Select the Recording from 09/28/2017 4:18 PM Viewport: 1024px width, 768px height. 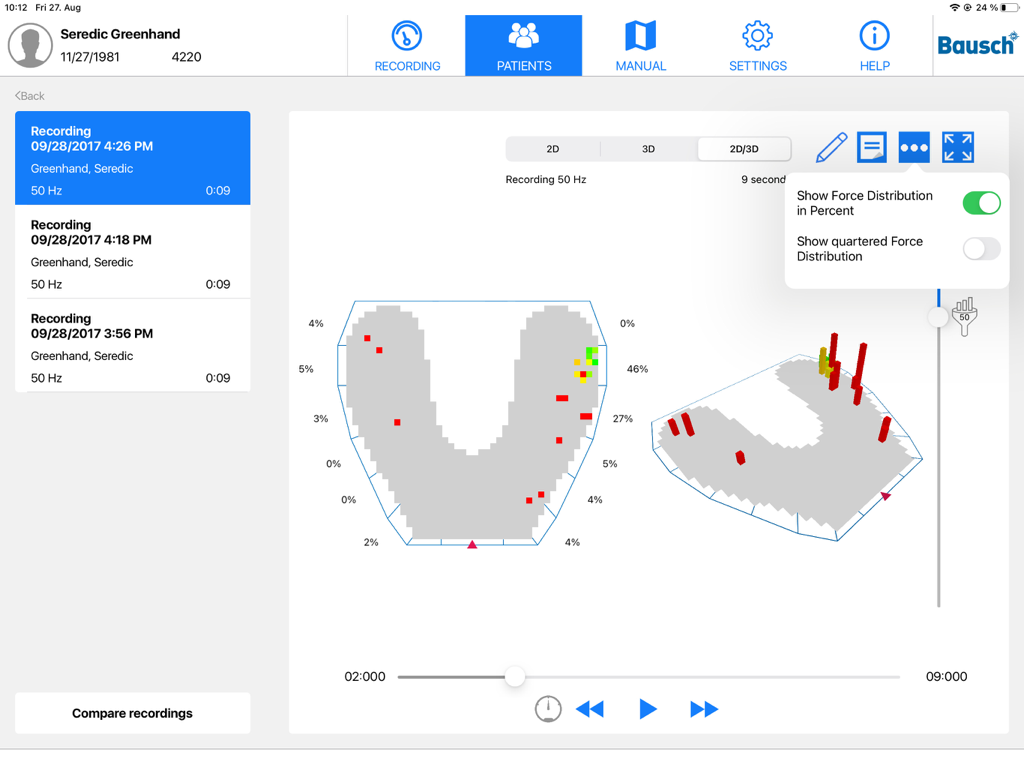132,252
